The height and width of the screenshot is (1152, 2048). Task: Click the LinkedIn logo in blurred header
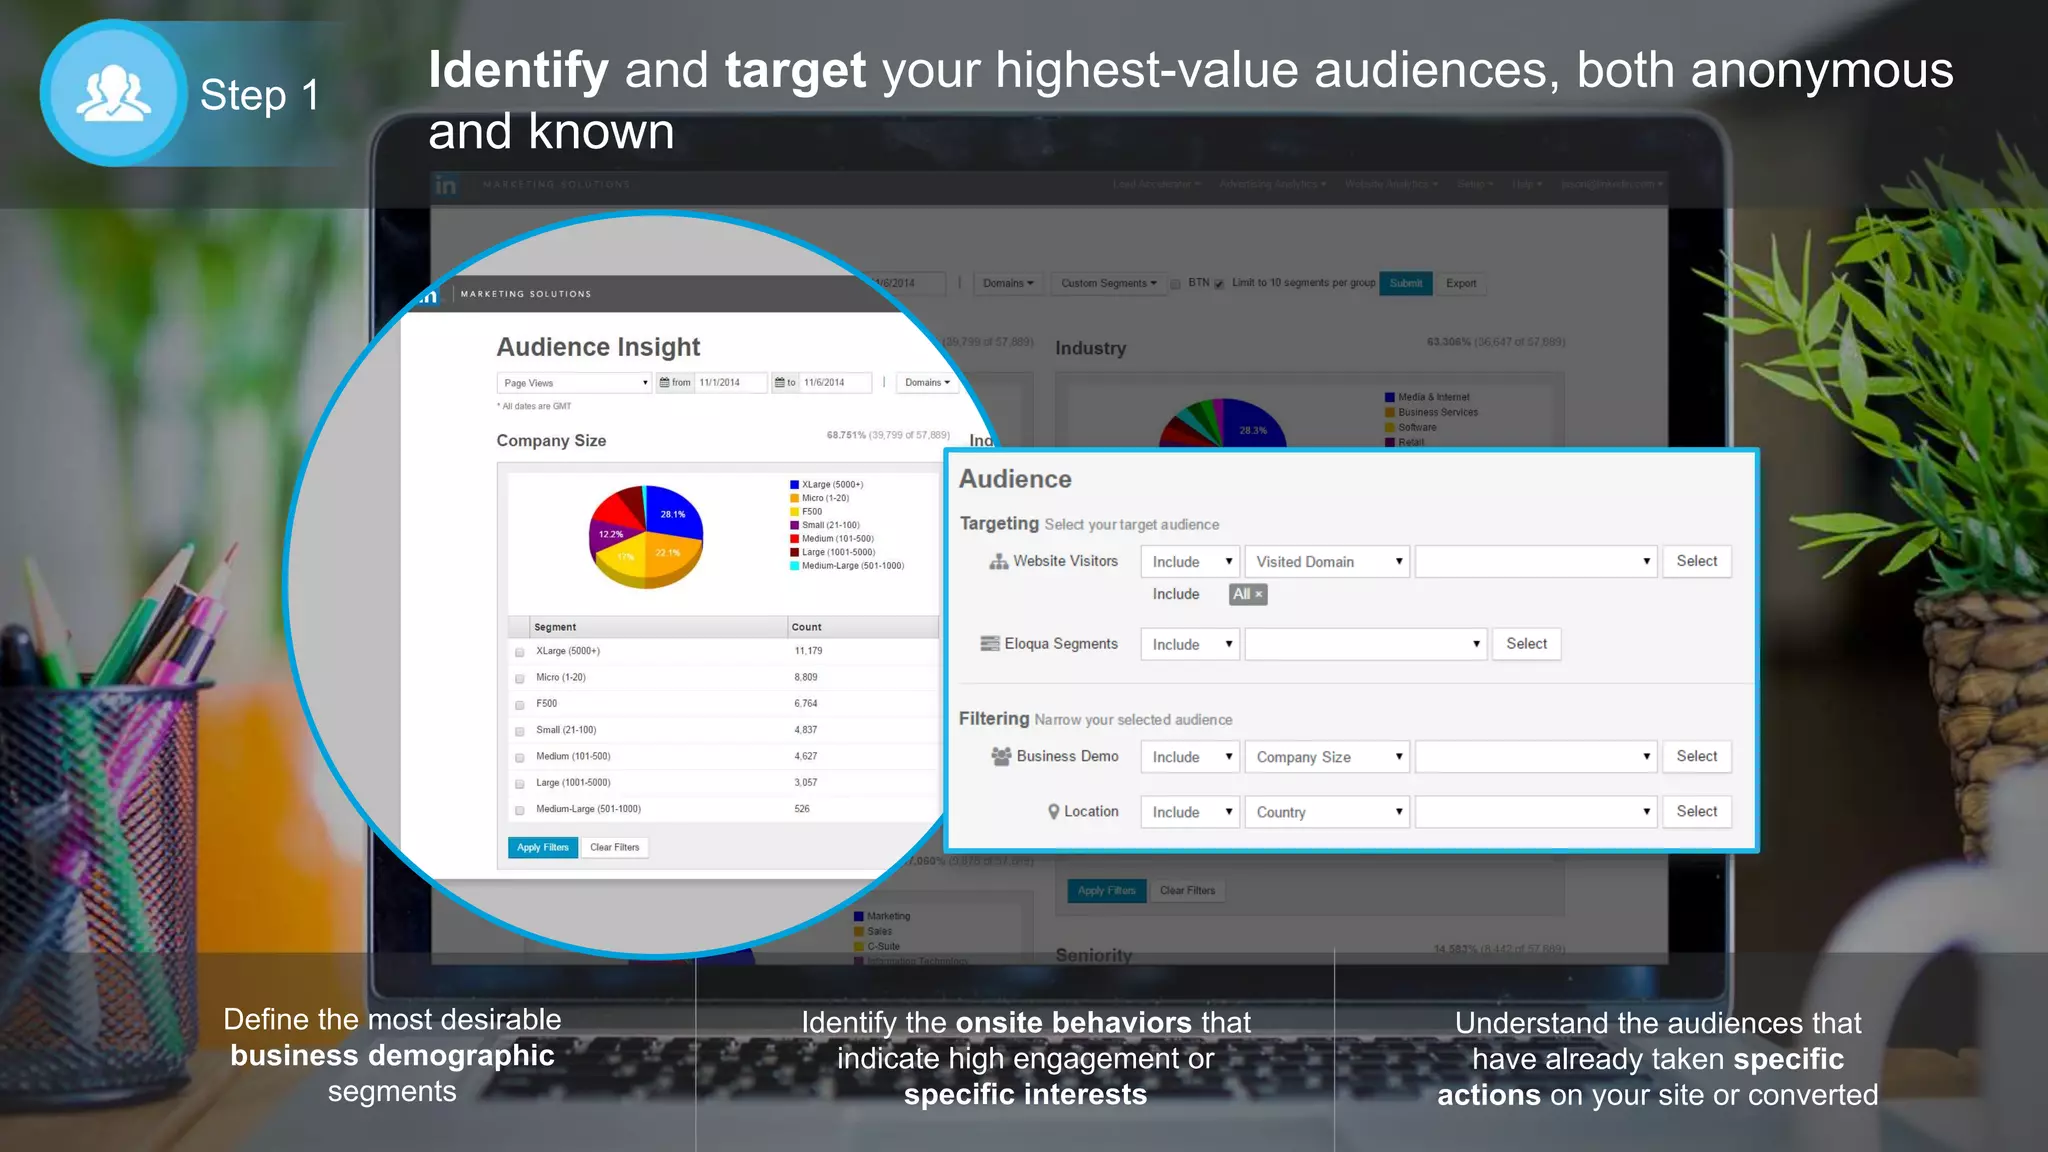click(446, 185)
